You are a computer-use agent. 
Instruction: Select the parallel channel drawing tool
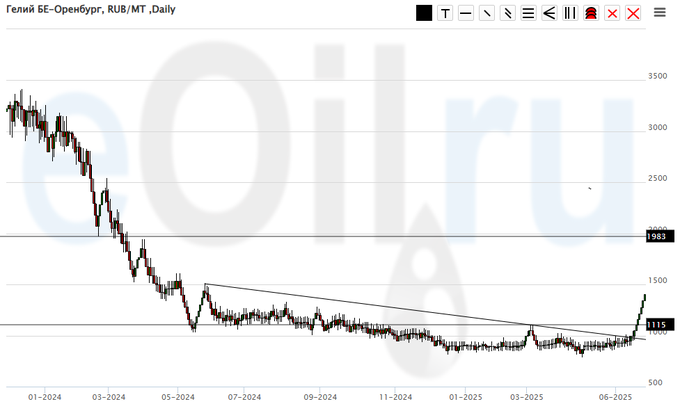pyautogui.click(x=508, y=13)
